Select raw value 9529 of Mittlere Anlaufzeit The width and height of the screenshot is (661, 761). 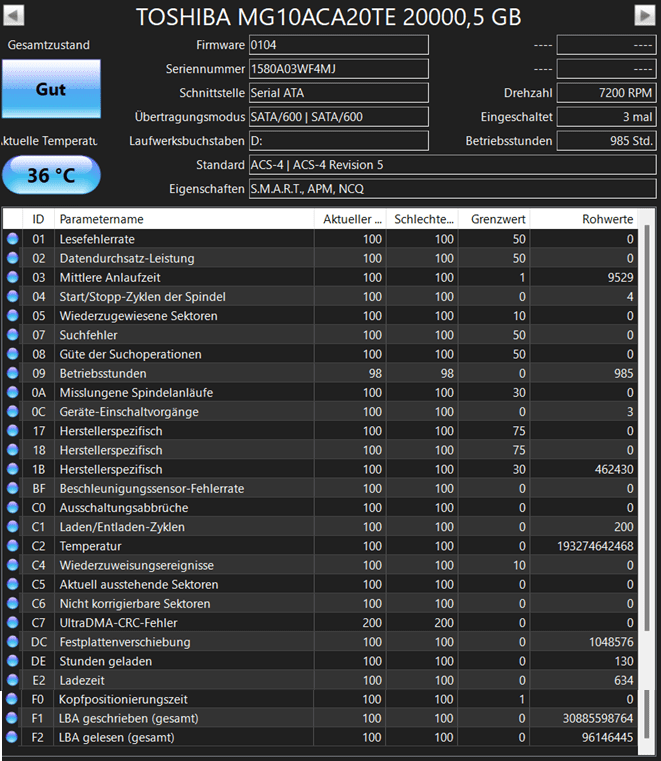[x=620, y=277]
